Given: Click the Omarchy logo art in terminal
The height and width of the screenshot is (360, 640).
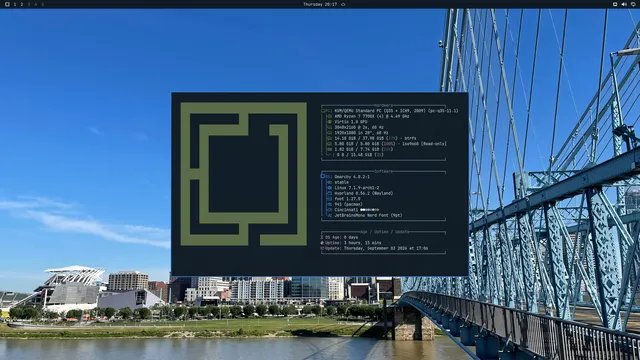Looking at the screenshot, I should pyautogui.click(x=244, y=174).
